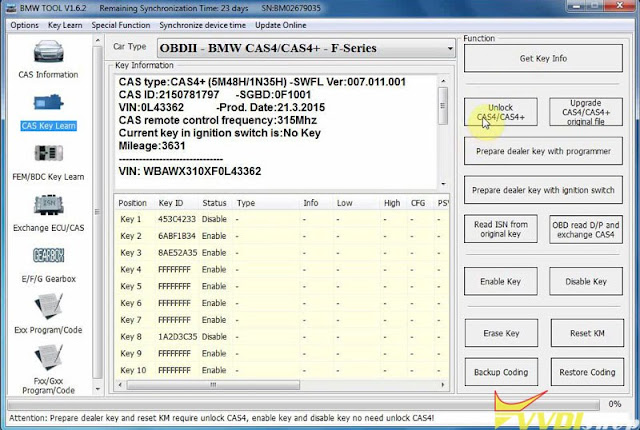The height and width of the screenshot is (430, 640).
Task: Click key table horizontal scroll right arrow
Action: coord(443,385)
